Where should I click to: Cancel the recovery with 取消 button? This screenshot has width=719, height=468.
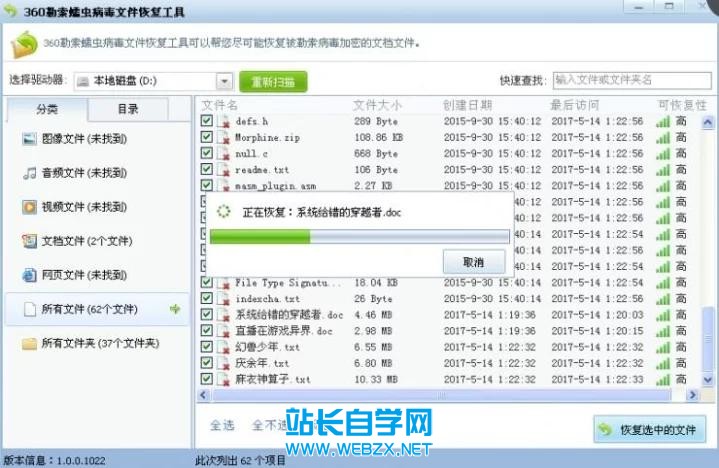point(473,262)
